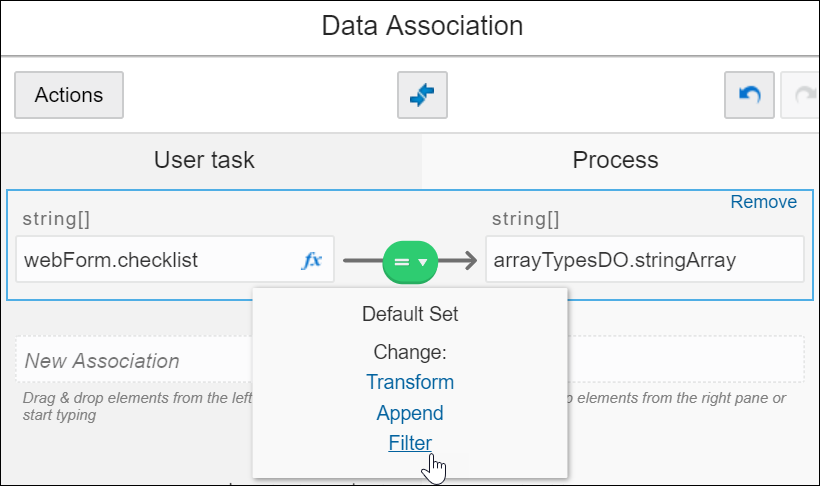Undo the last change

(749, 95)
